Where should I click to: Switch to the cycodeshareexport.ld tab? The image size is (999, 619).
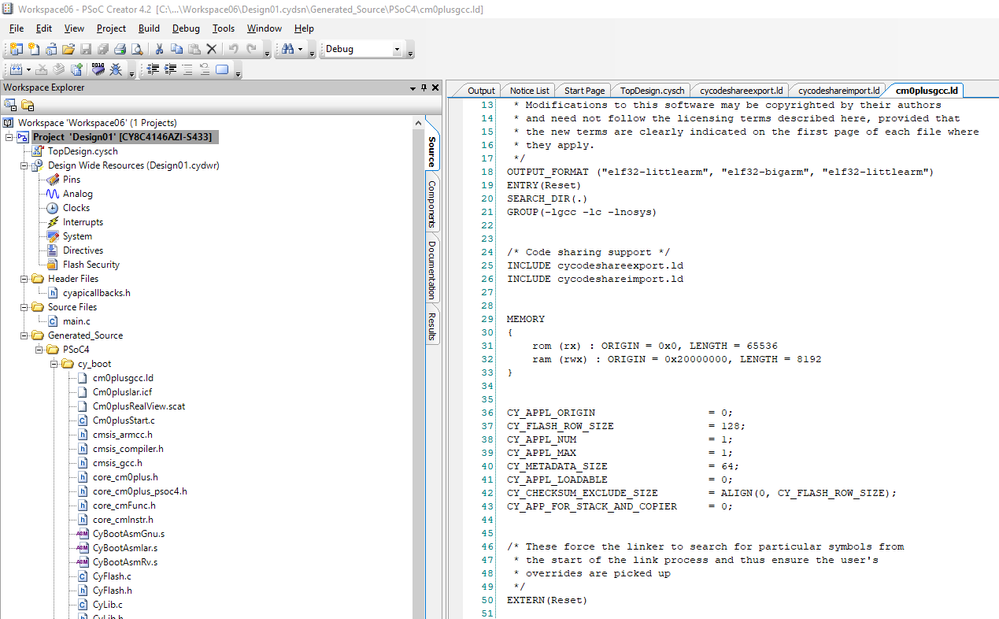(740, 90)
